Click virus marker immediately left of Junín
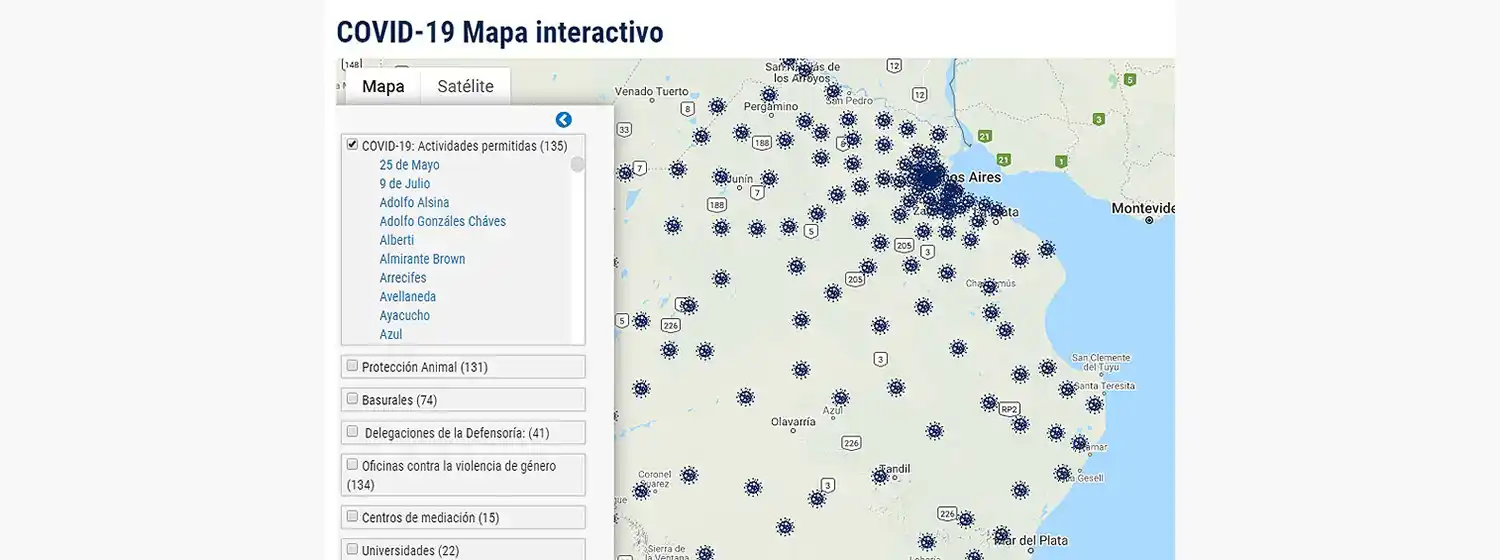 click(721, 177)
